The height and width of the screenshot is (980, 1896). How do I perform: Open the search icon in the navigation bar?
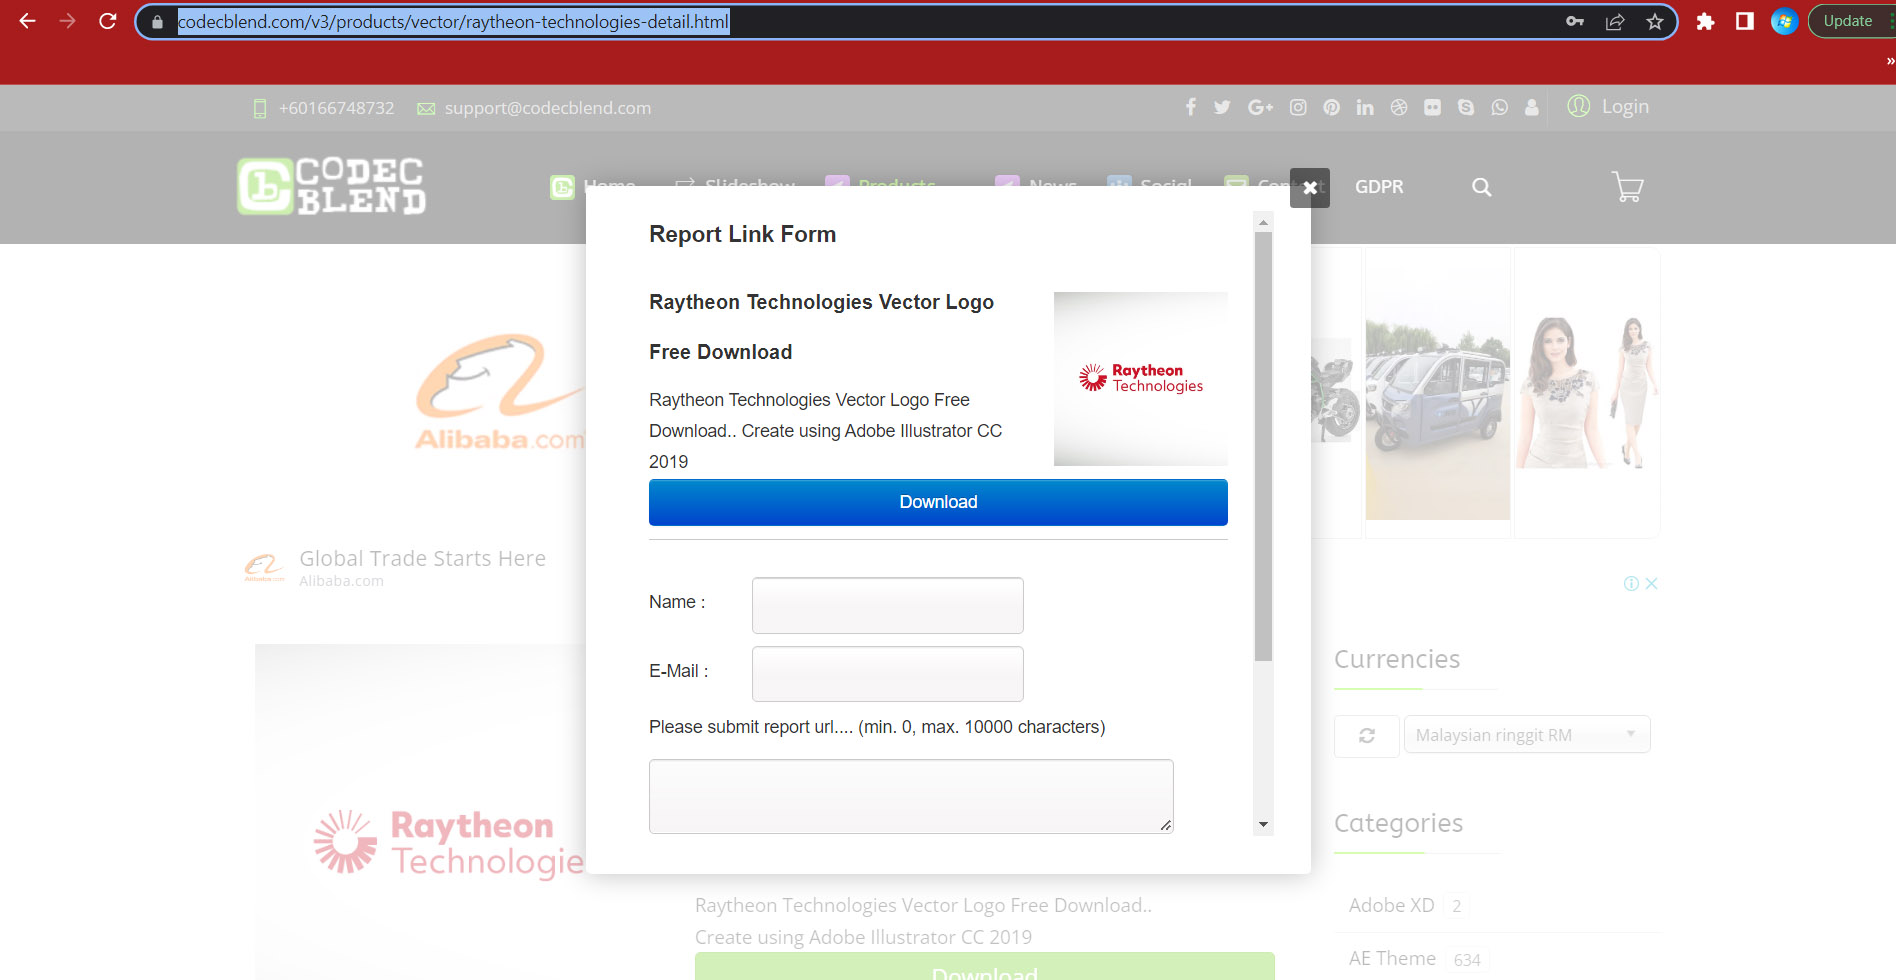point(1481,187)
